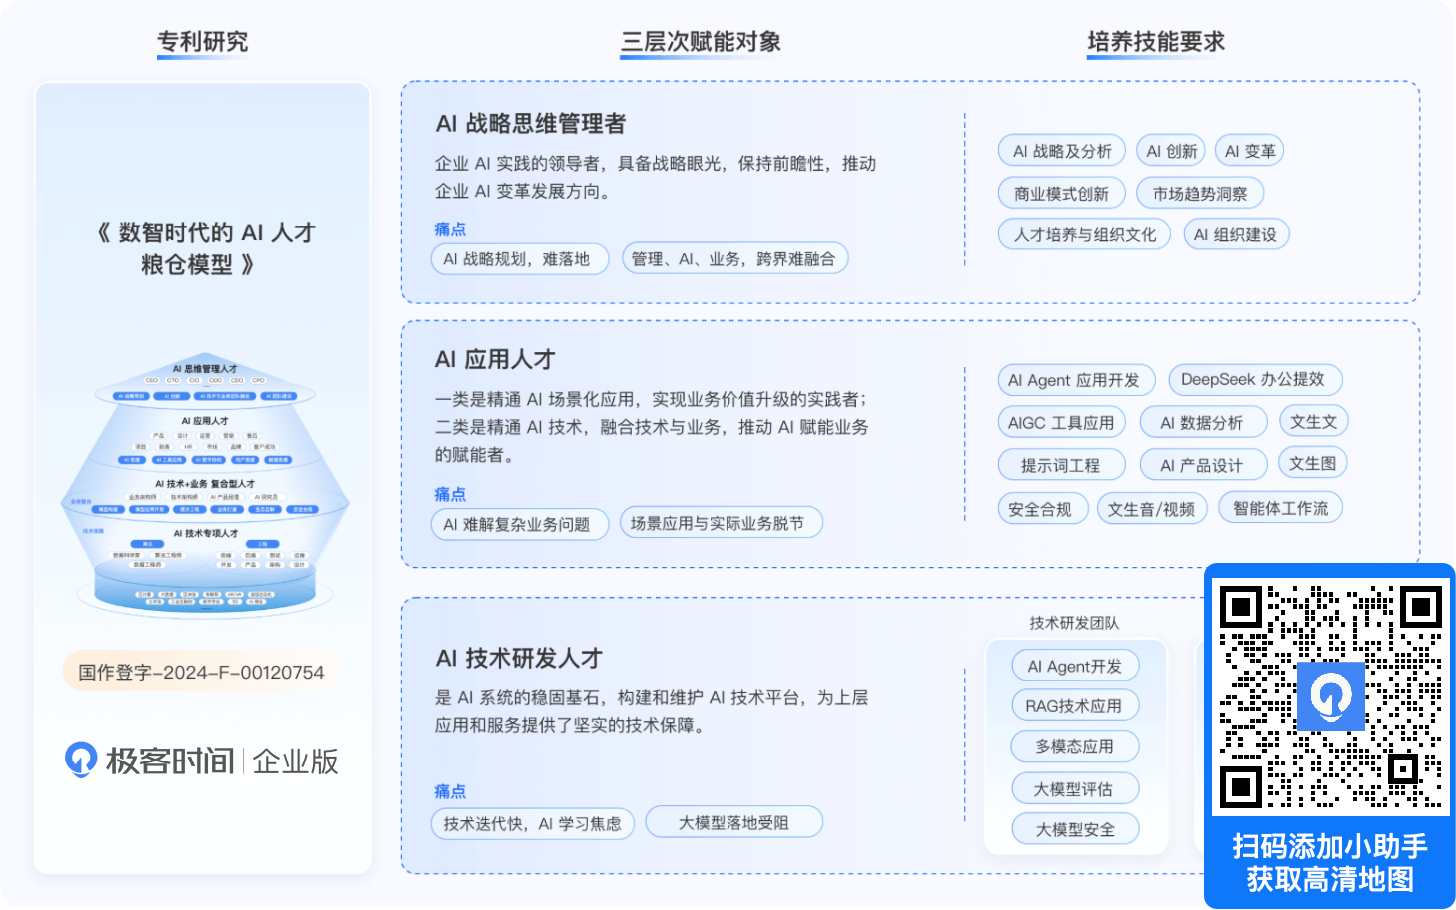The image size is (1456, 910).
Task: Select the 大模型安全 skill tag
Action: point(1076,829)
